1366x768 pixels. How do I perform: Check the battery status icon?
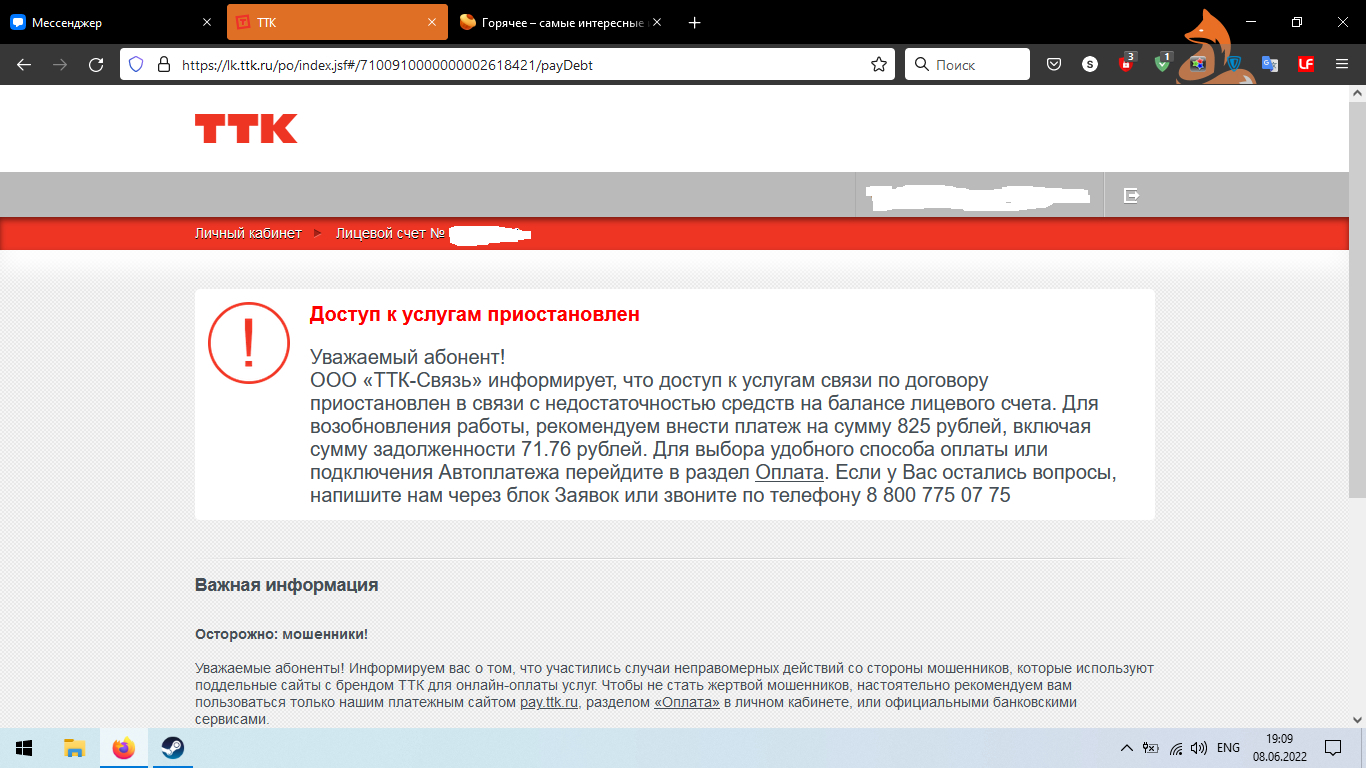point(1151,748)
